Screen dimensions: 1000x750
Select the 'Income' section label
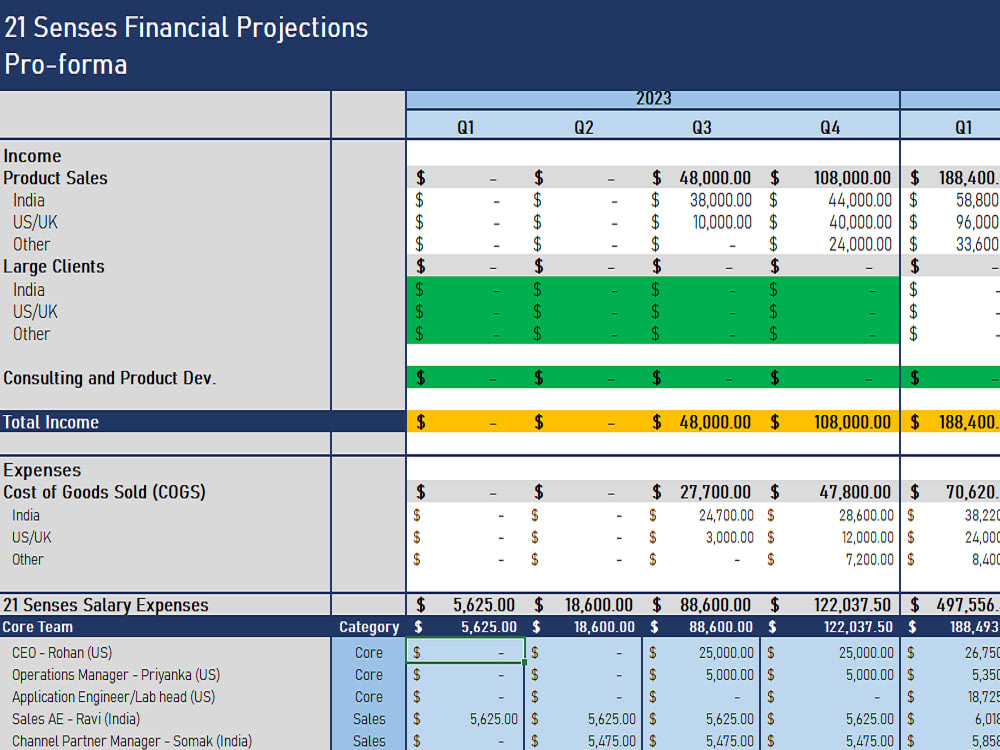(x=33, y=156)
